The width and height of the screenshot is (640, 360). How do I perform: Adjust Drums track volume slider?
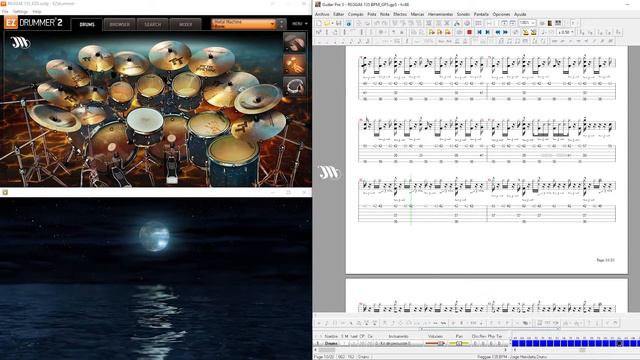point(435,344)
